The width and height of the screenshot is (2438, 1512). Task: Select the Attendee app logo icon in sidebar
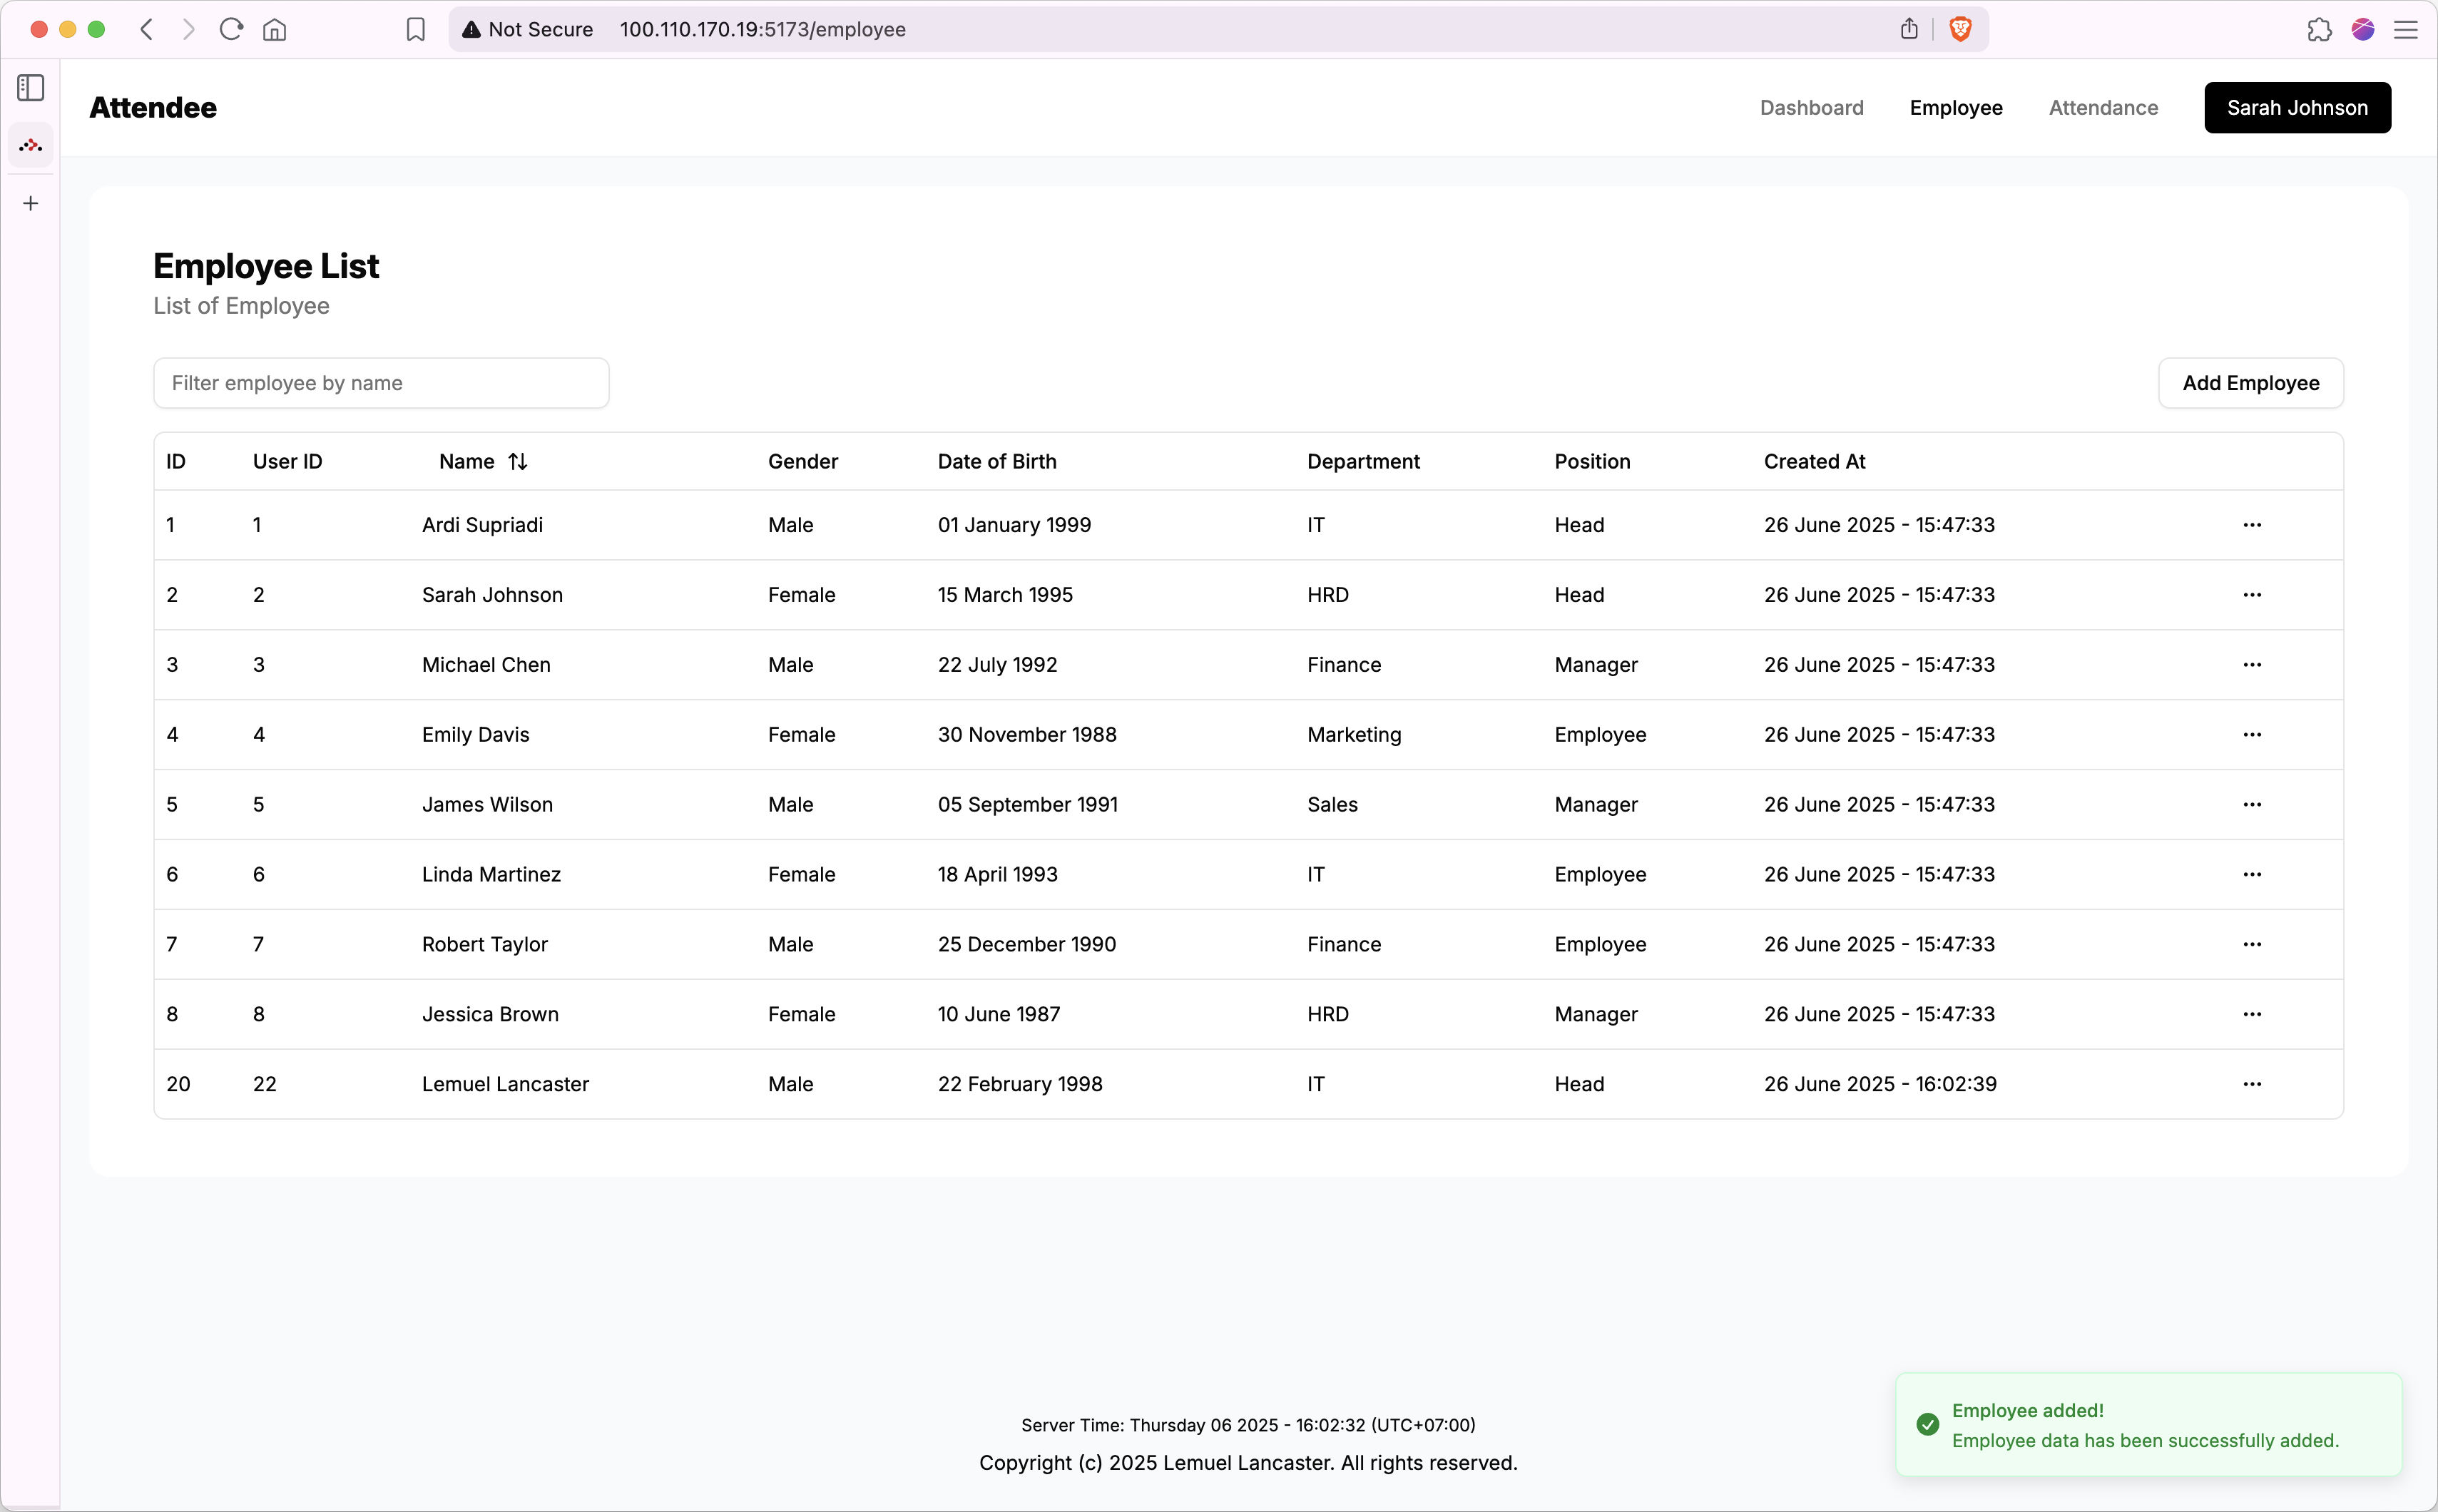(30, 145)
